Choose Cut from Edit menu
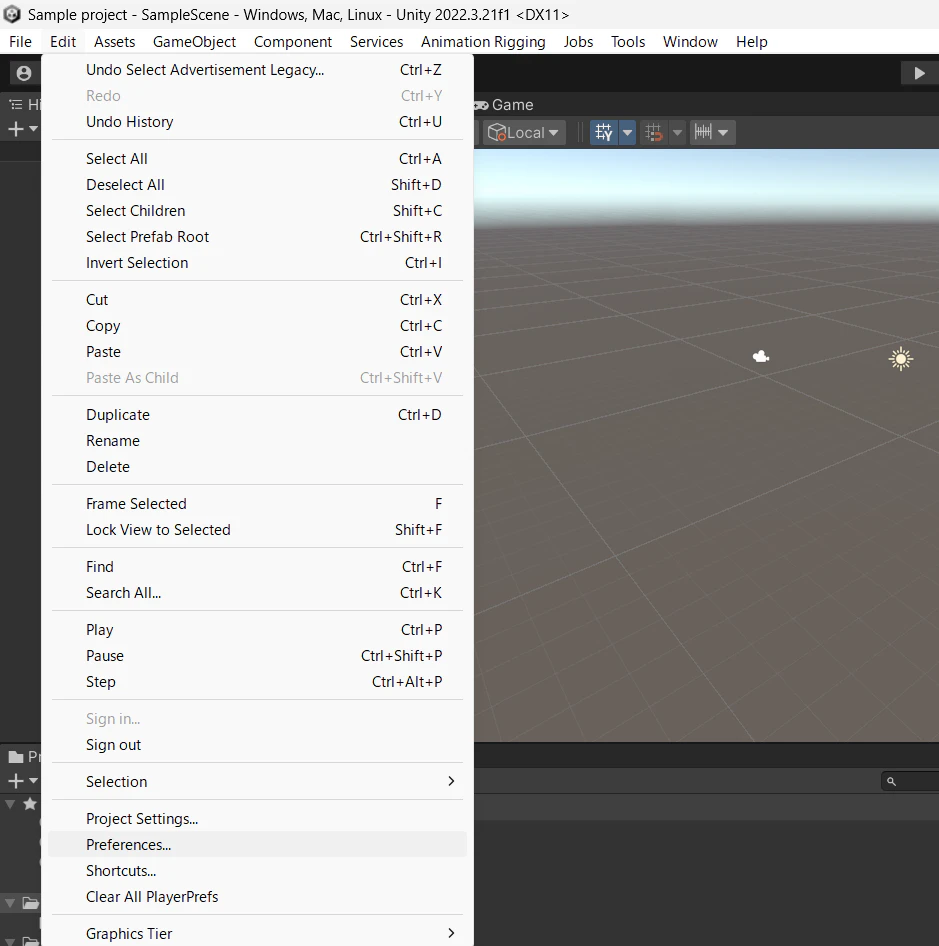Image resolution: width=939 pixels, height=946 pixels. click(x=257, y=300)
